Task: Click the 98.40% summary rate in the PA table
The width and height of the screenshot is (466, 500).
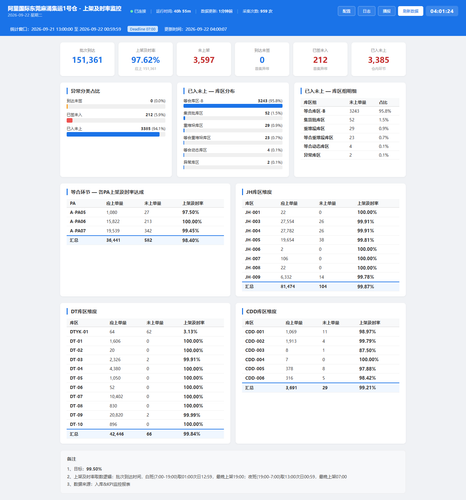Action: [191, 240]
